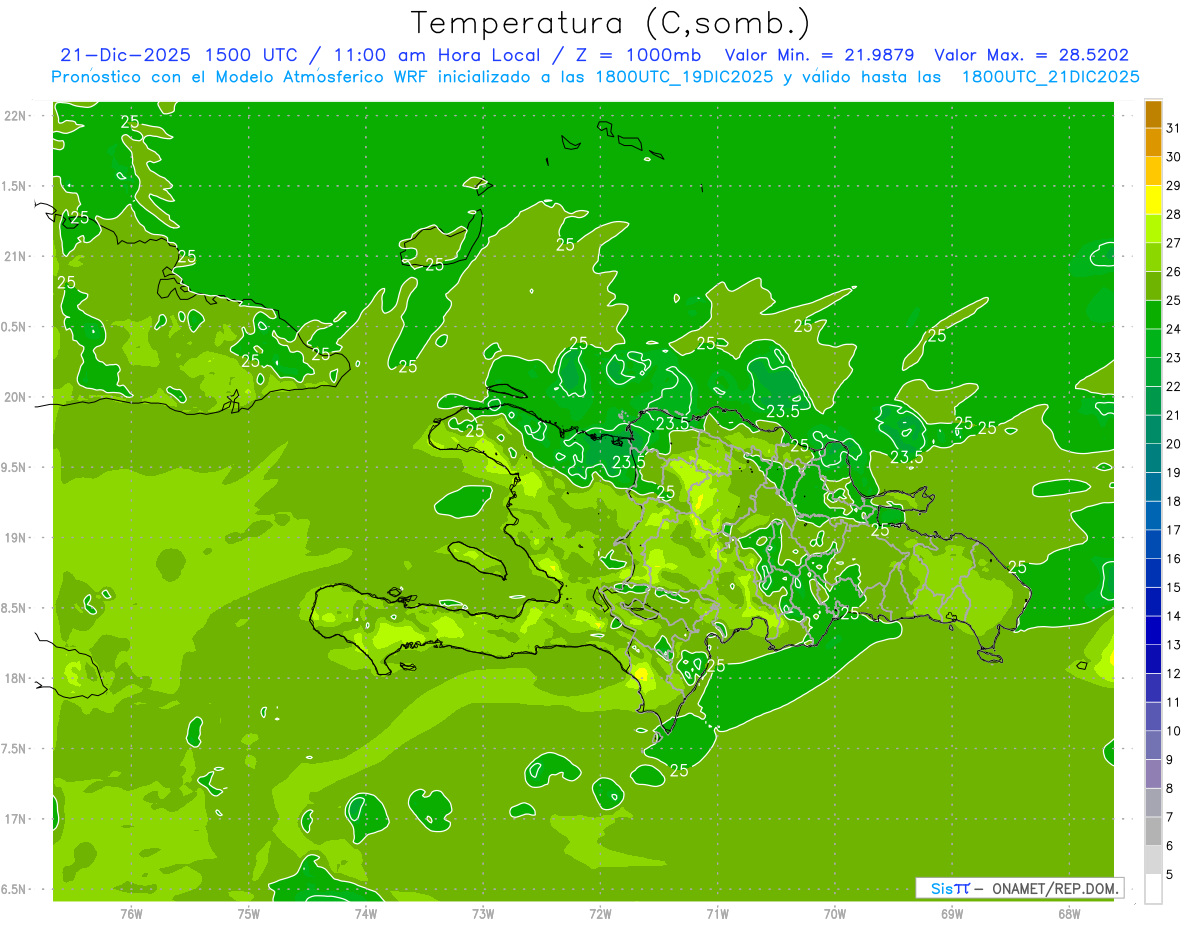Click color bar segment between 6 and 7
1200x927 pixels.
[x=1153, y=832]
